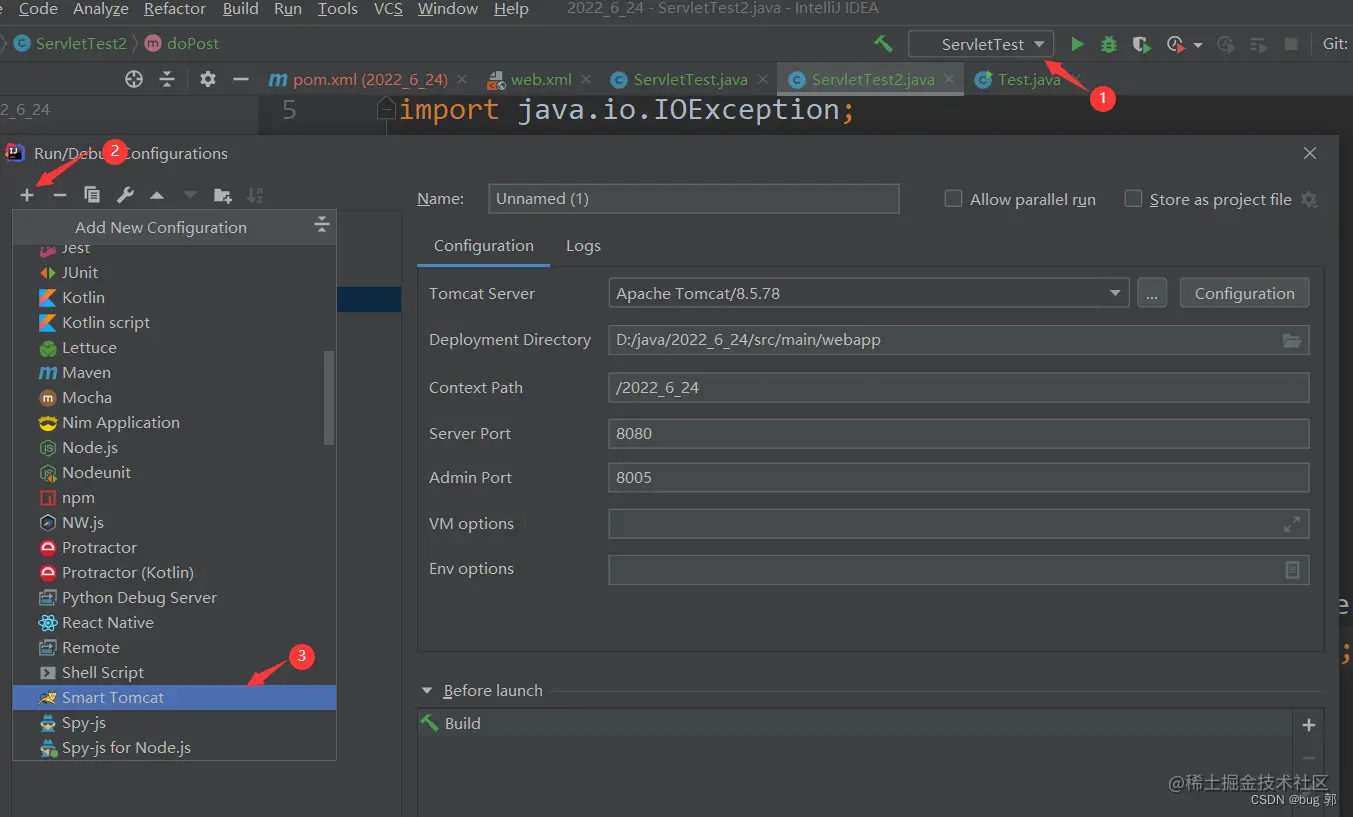Viewport: 1353px width, 817px height.
Task: Open the Window menu
Action: [448, 9]
